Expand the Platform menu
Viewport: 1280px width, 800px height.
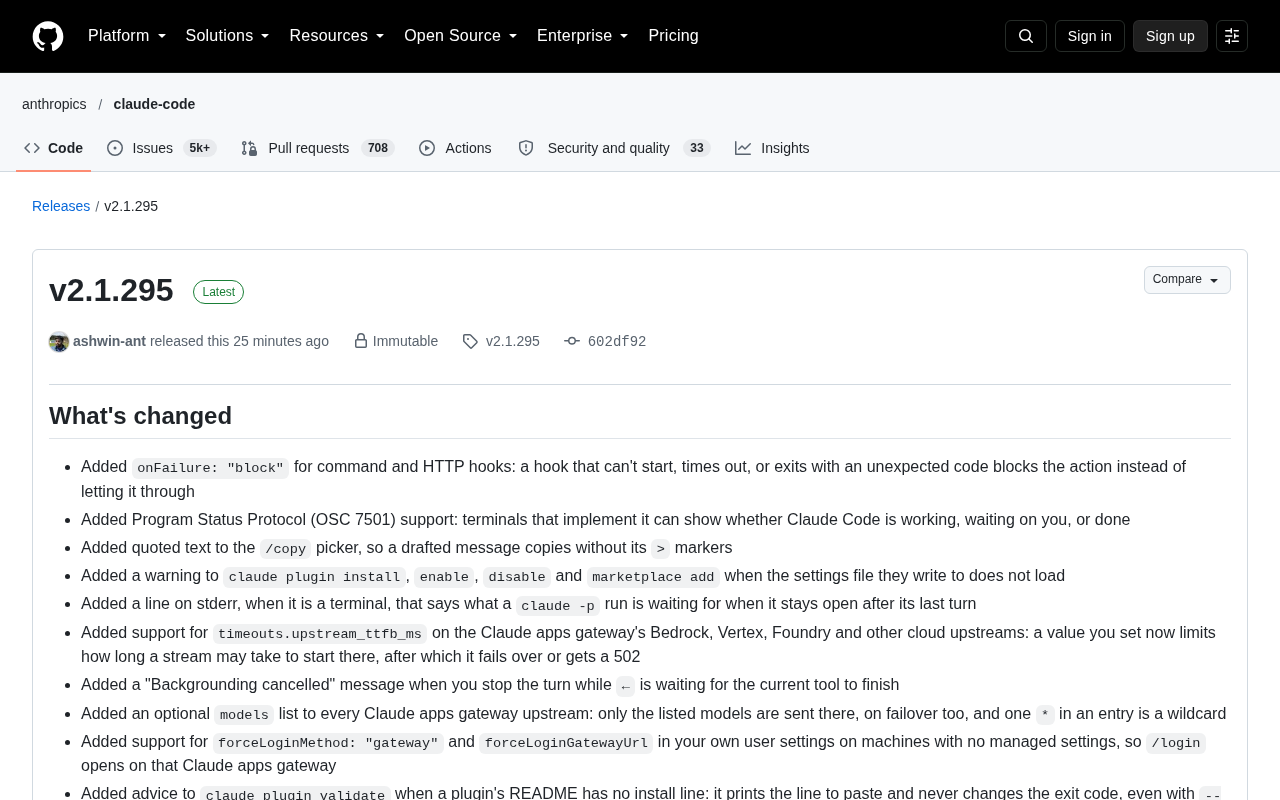[x=127, y=36]
